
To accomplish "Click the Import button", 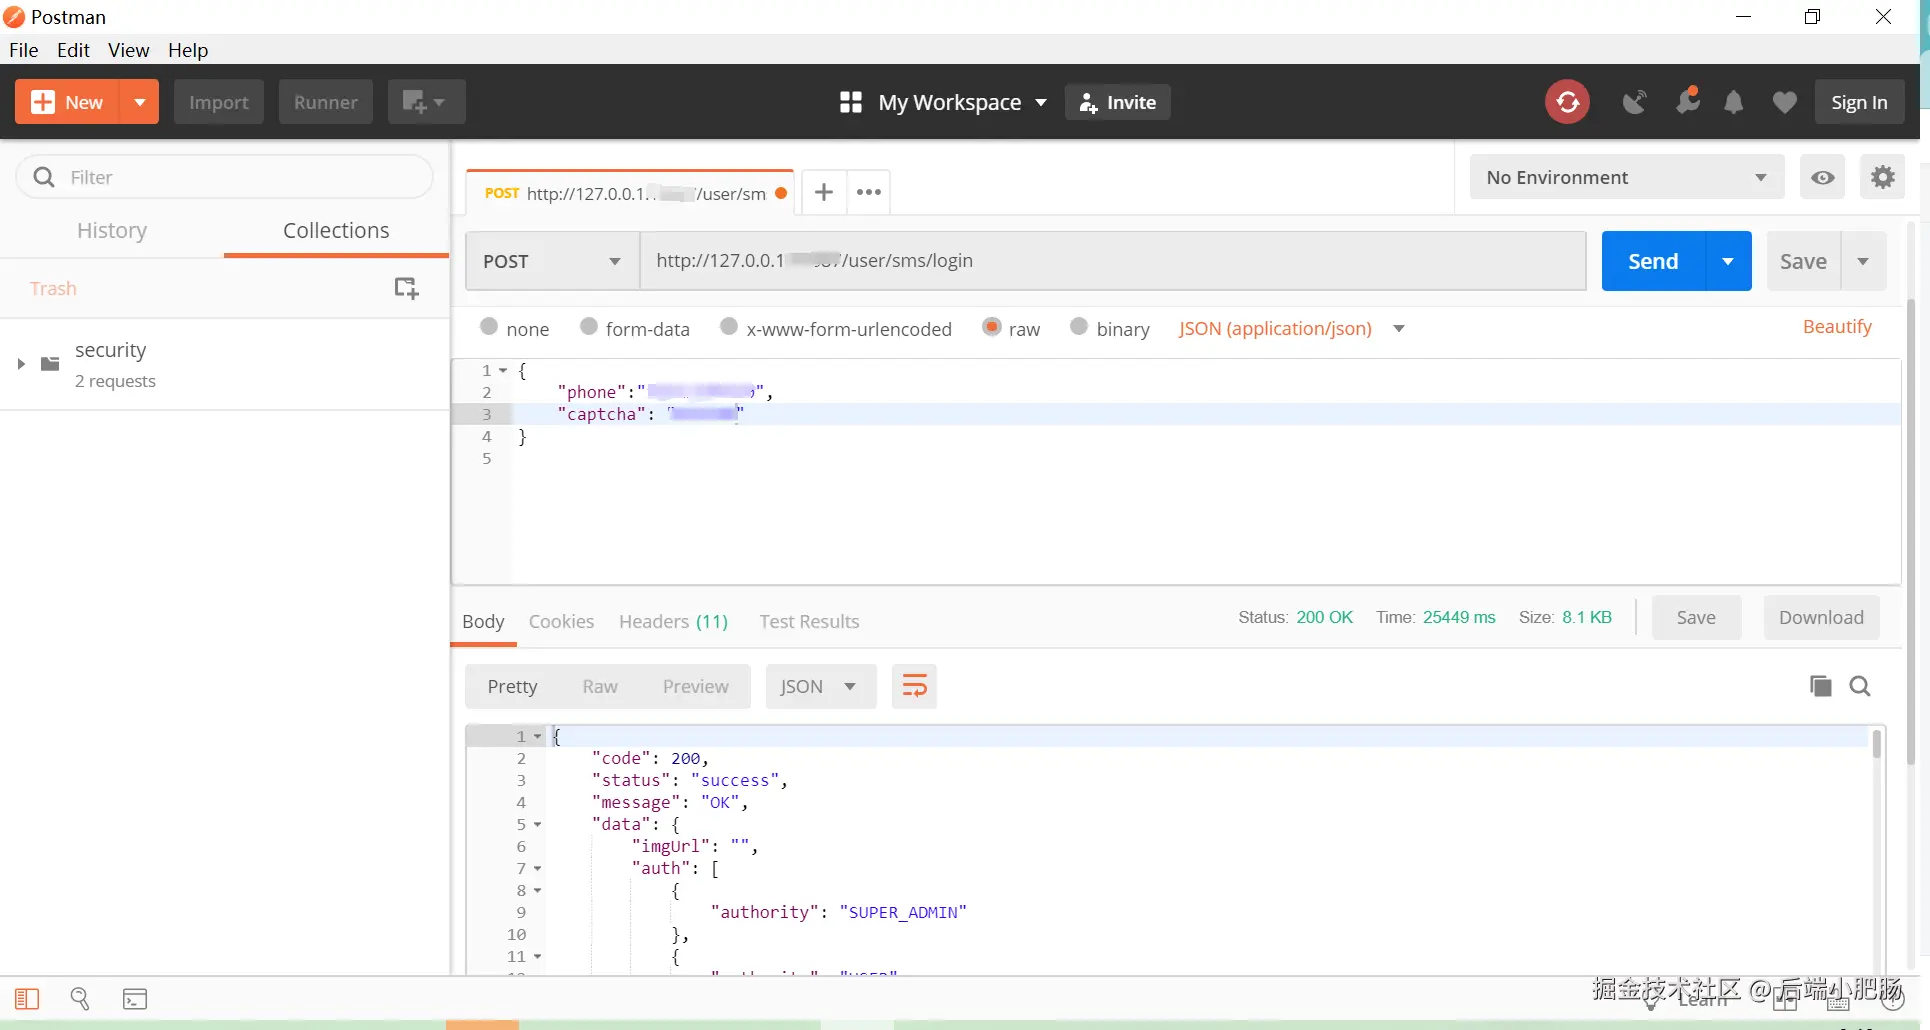I will (219, 102).
